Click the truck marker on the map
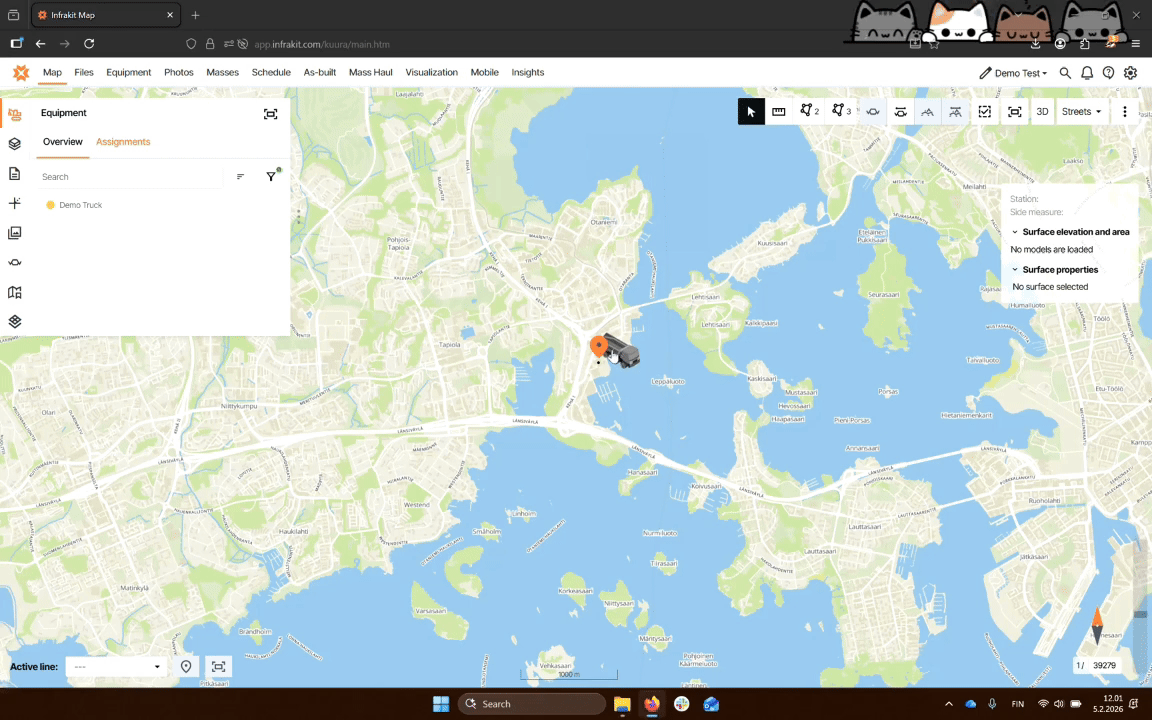The height and width of the screenshot is (720, 1152). pos(624,353)
